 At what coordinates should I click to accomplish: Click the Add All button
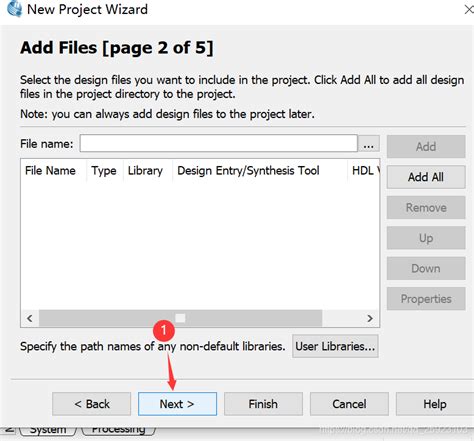pos(426,177)
